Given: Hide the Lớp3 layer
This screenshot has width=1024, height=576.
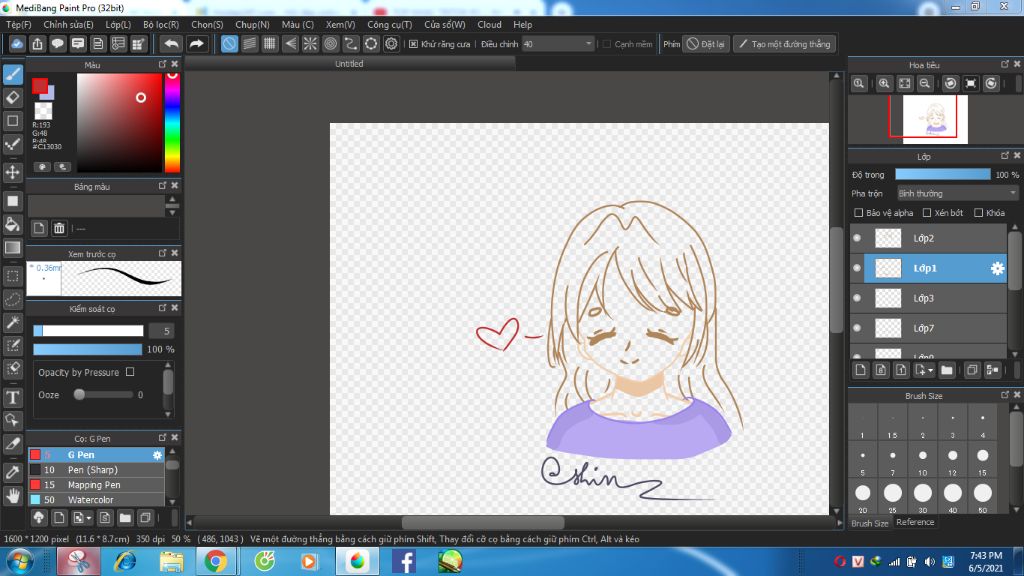Looking at the screenshot, I should [x=857, y=298].
